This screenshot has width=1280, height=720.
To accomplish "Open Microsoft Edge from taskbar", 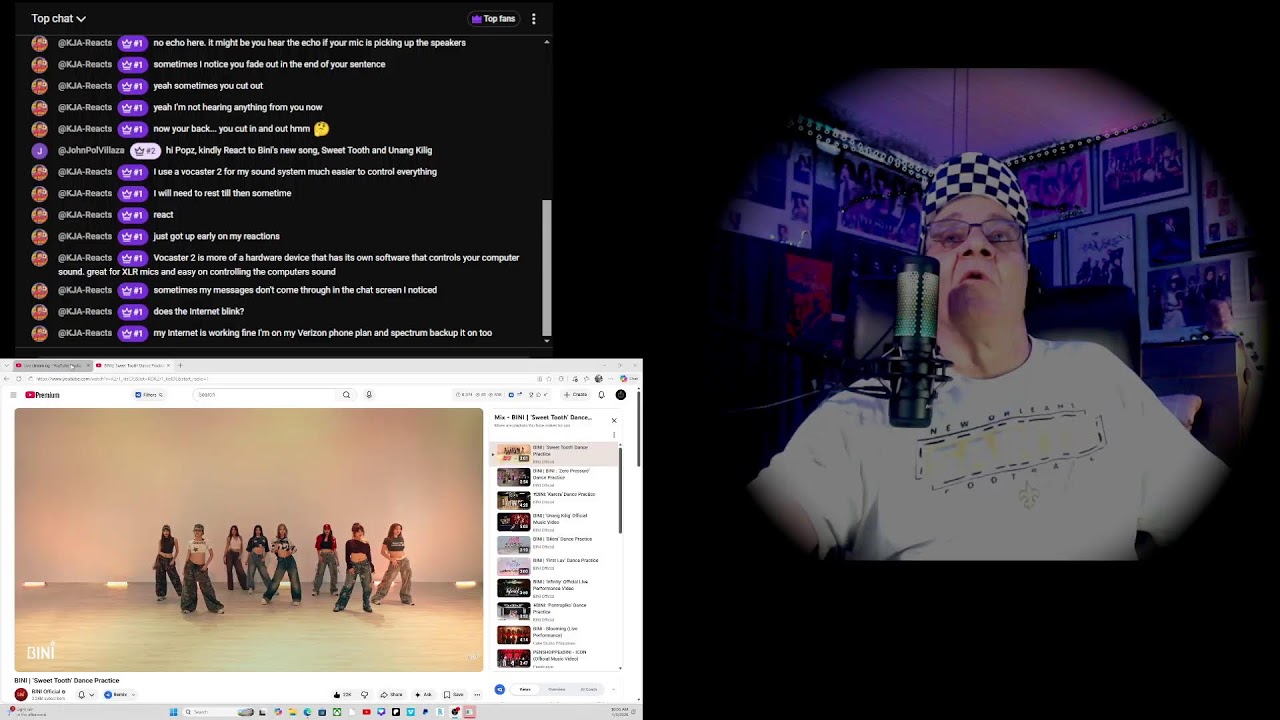I will coord(307,712).
